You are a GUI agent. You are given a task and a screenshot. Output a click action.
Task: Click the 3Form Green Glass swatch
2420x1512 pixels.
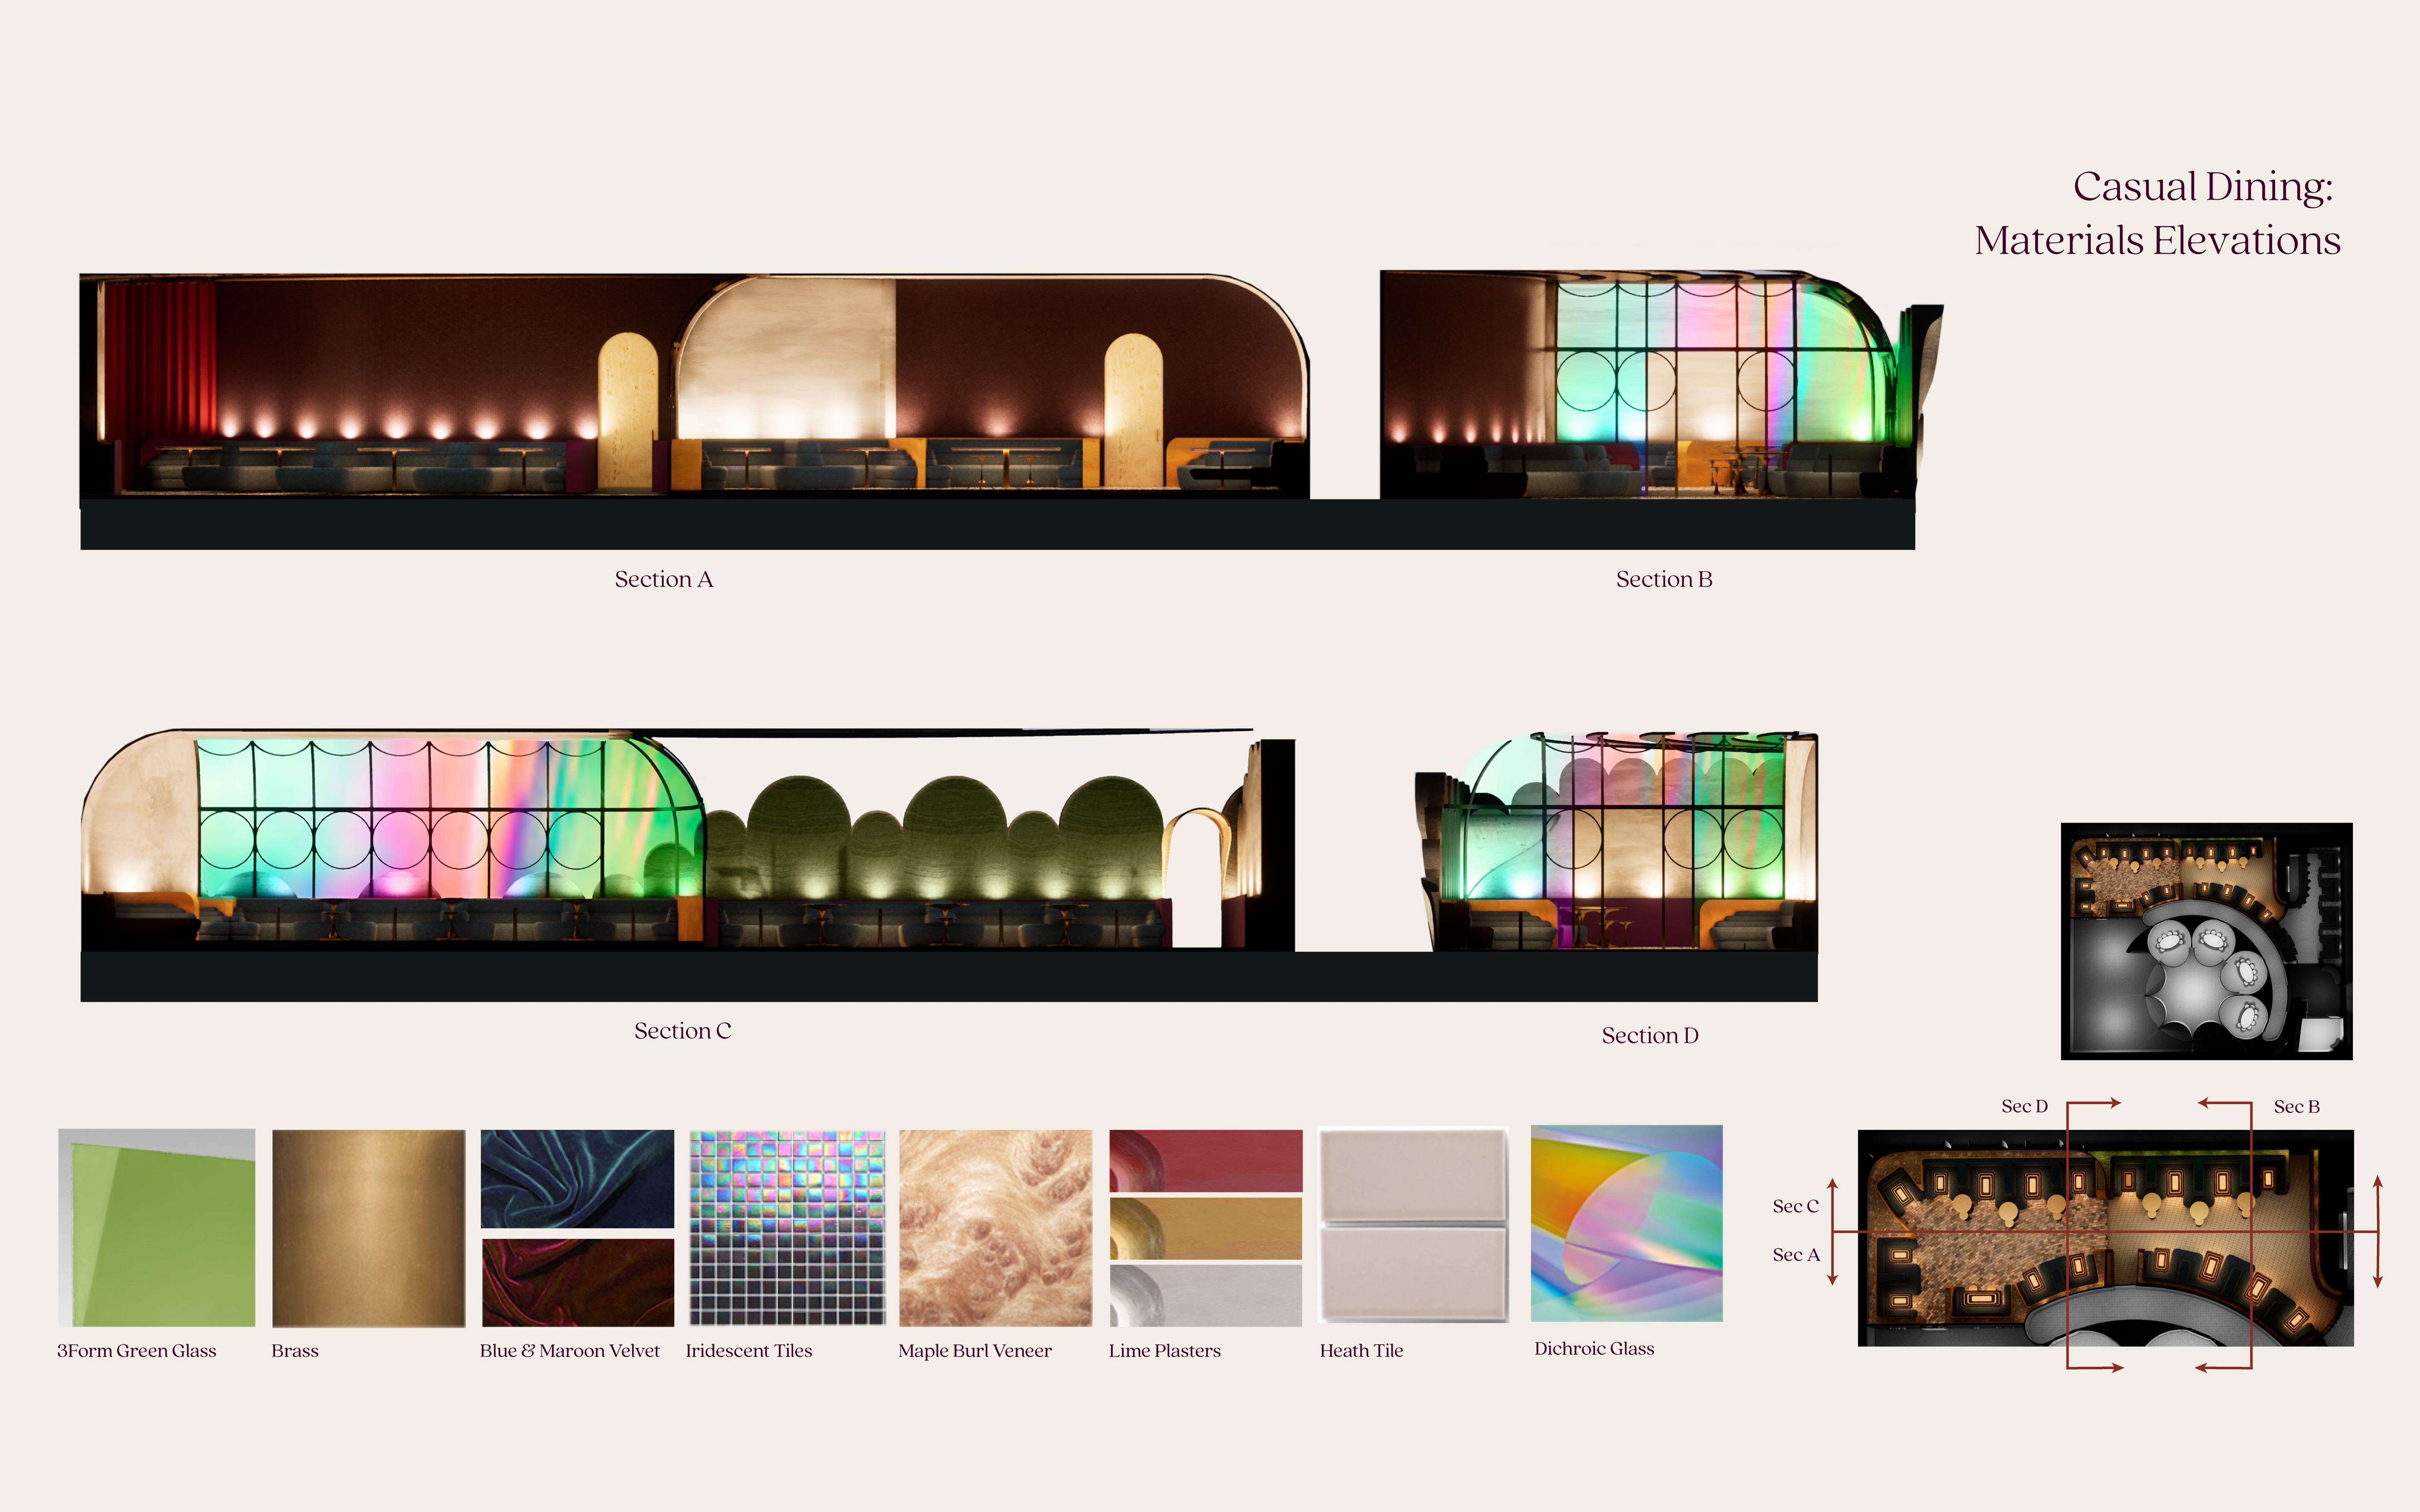tap(157, 1227)
